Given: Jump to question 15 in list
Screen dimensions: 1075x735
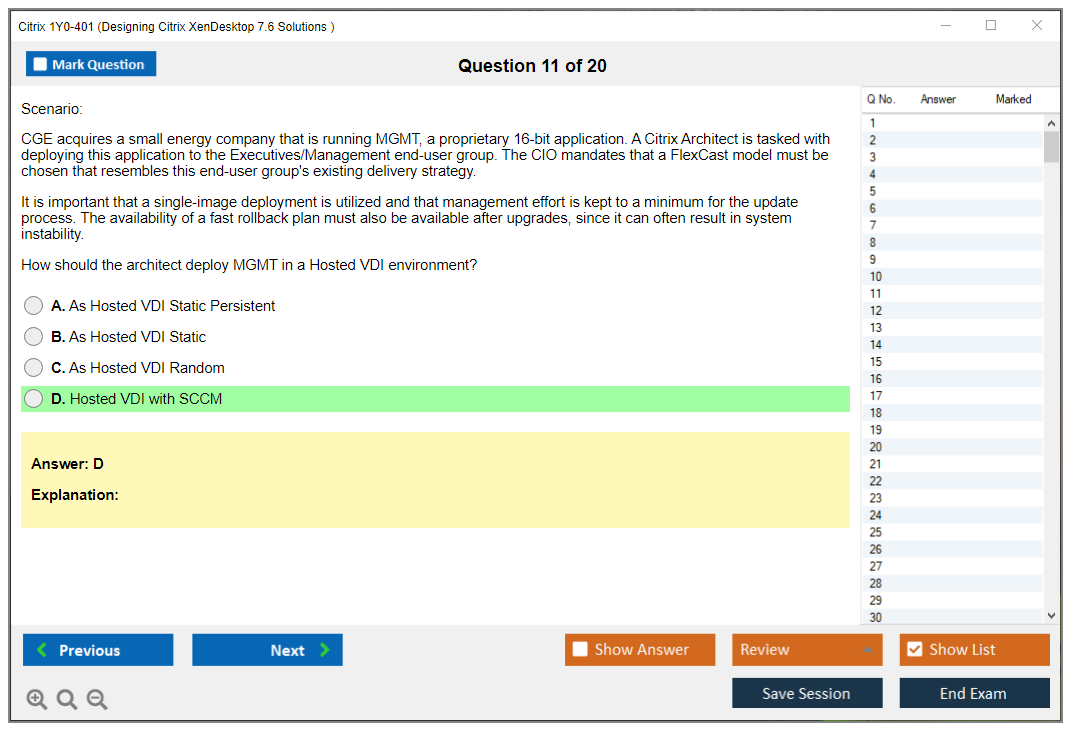Looking at the screenshot, I should 876,362.
